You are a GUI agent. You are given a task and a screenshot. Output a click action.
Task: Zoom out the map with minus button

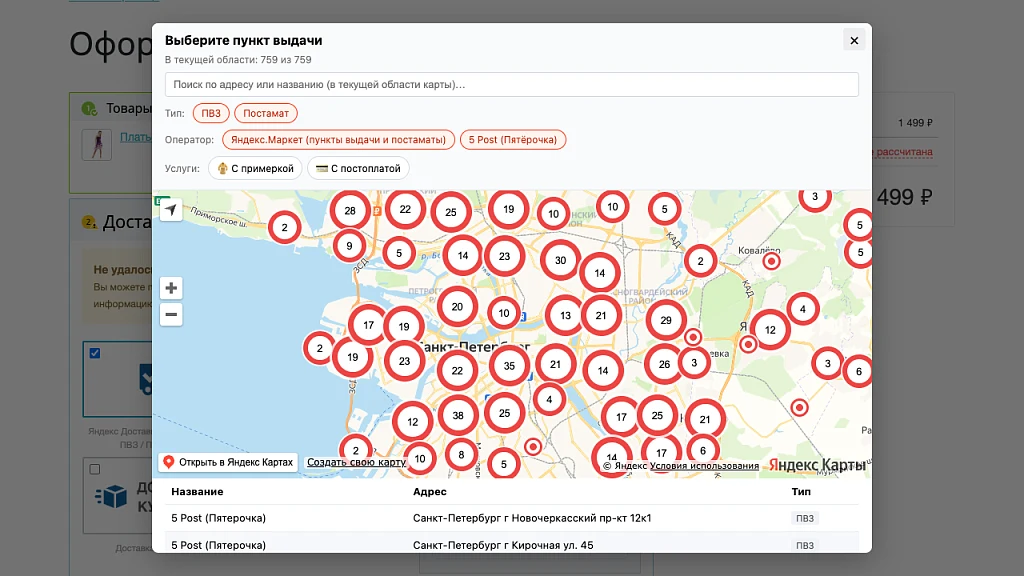point(171,315)
